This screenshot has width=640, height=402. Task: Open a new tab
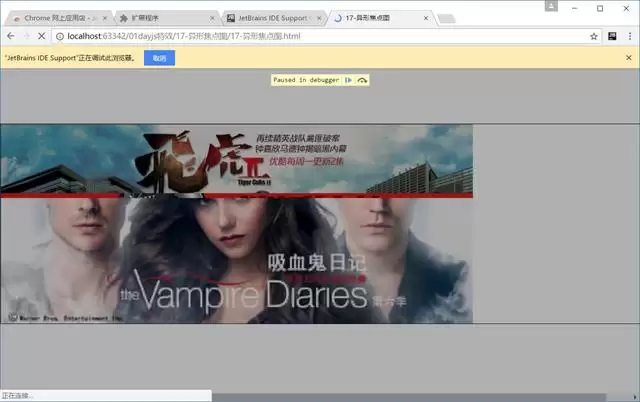coord(446,18)
